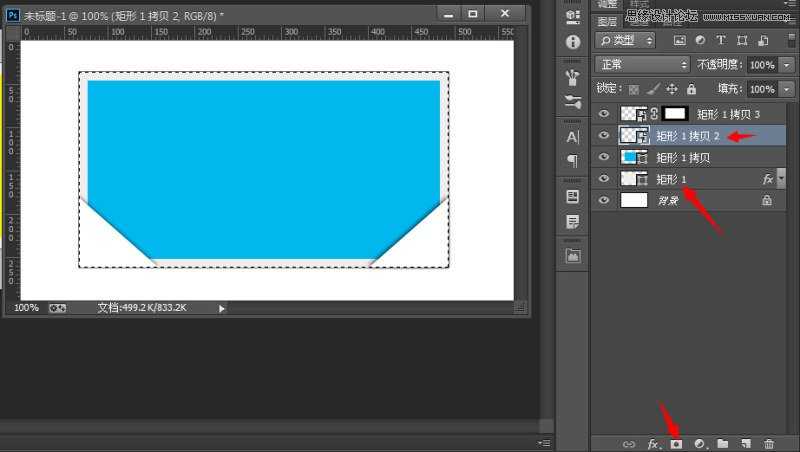800x452 pixels.
Task: Click the 填充 fill value field
Action: pos(761,89)
